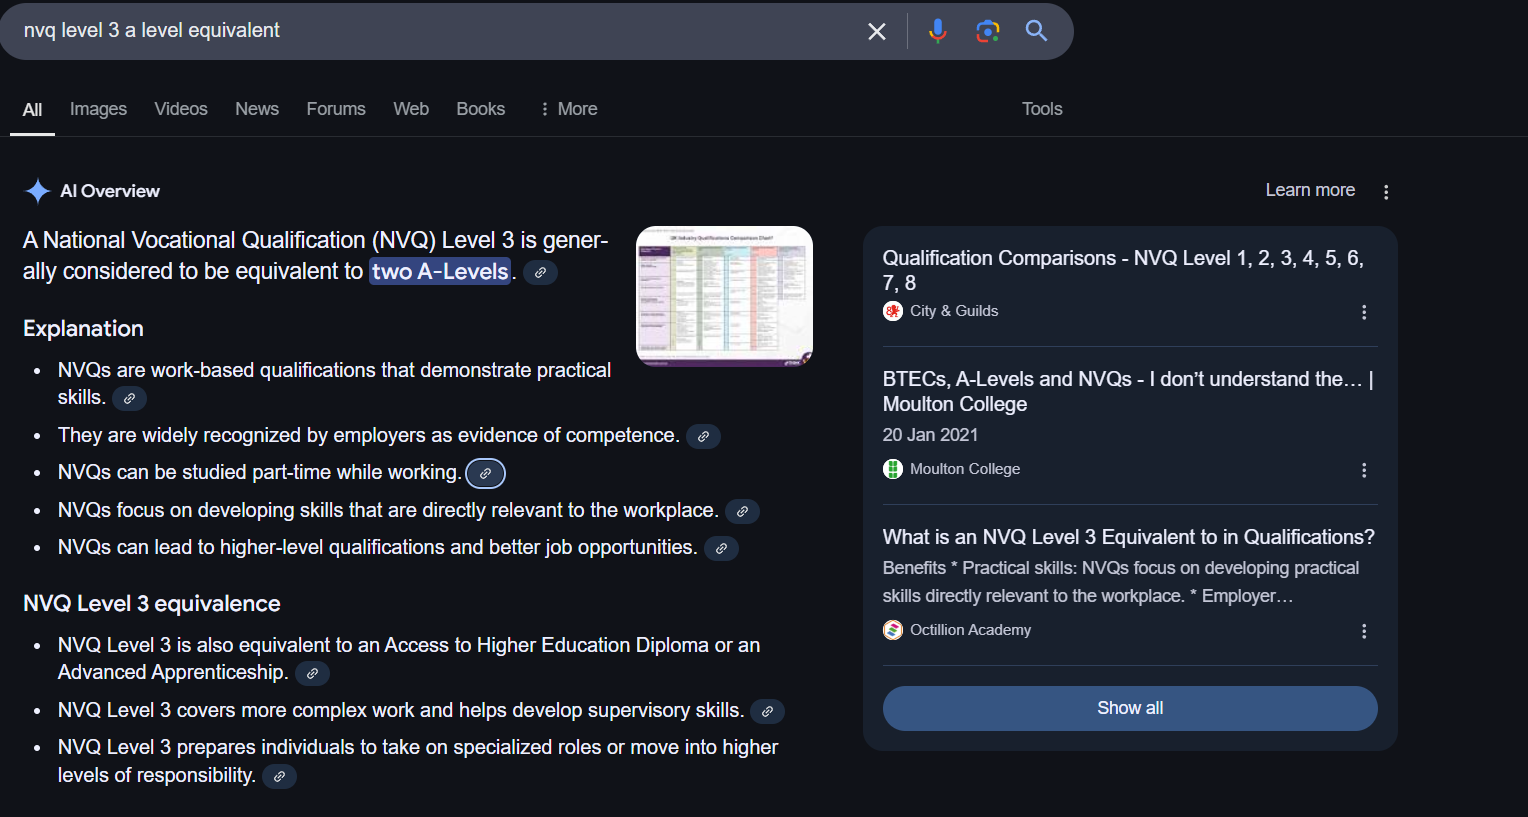Click the magnifying glass search icon
The height and width of the screenshot is (817, 1528).
point(1036,31)
